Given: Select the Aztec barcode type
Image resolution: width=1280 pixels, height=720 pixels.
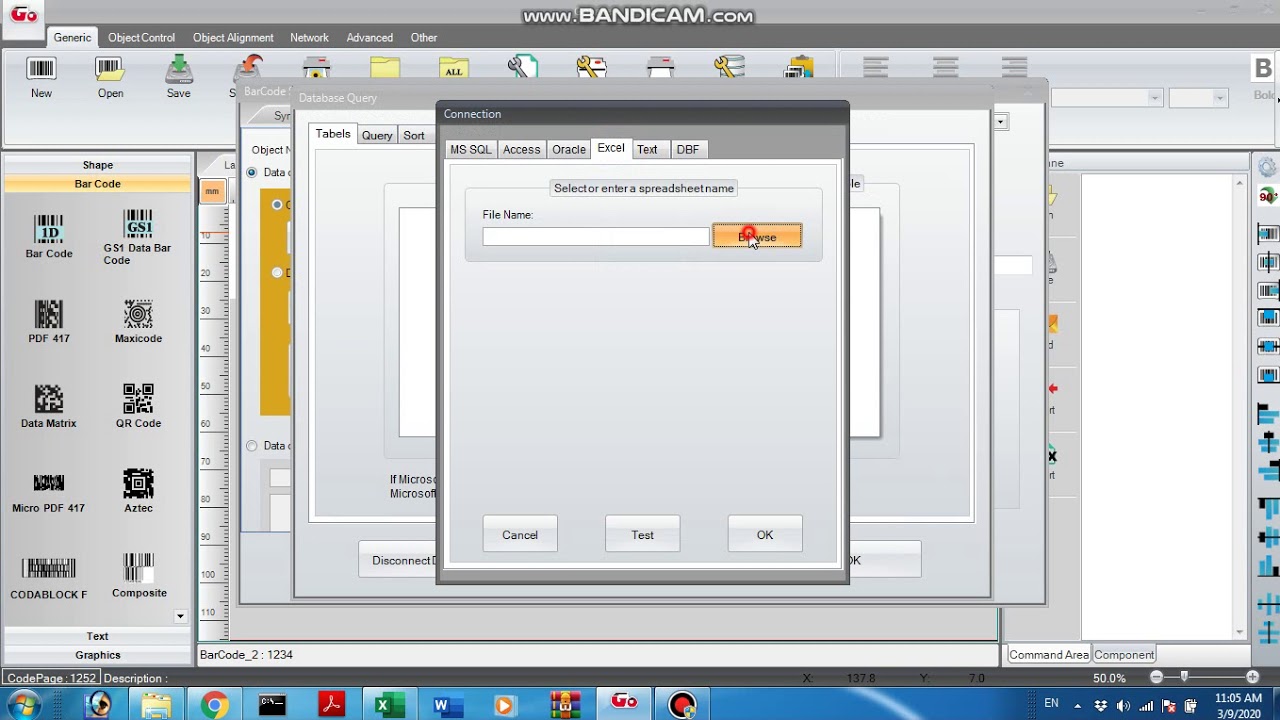Looking at the screenshot, I should click(x=138, y=491).
